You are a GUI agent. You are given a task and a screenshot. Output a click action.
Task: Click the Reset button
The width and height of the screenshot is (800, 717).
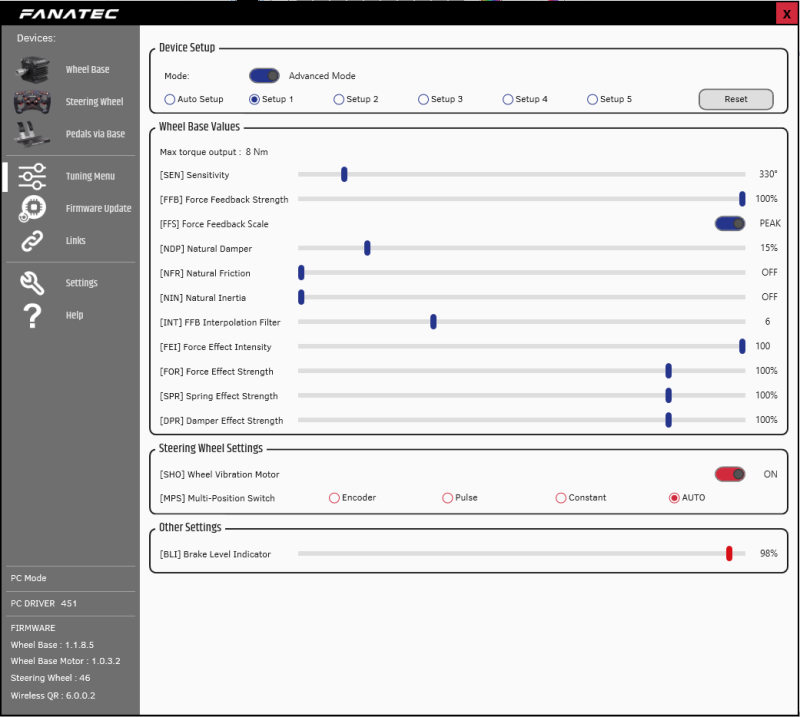pos(736,99)
